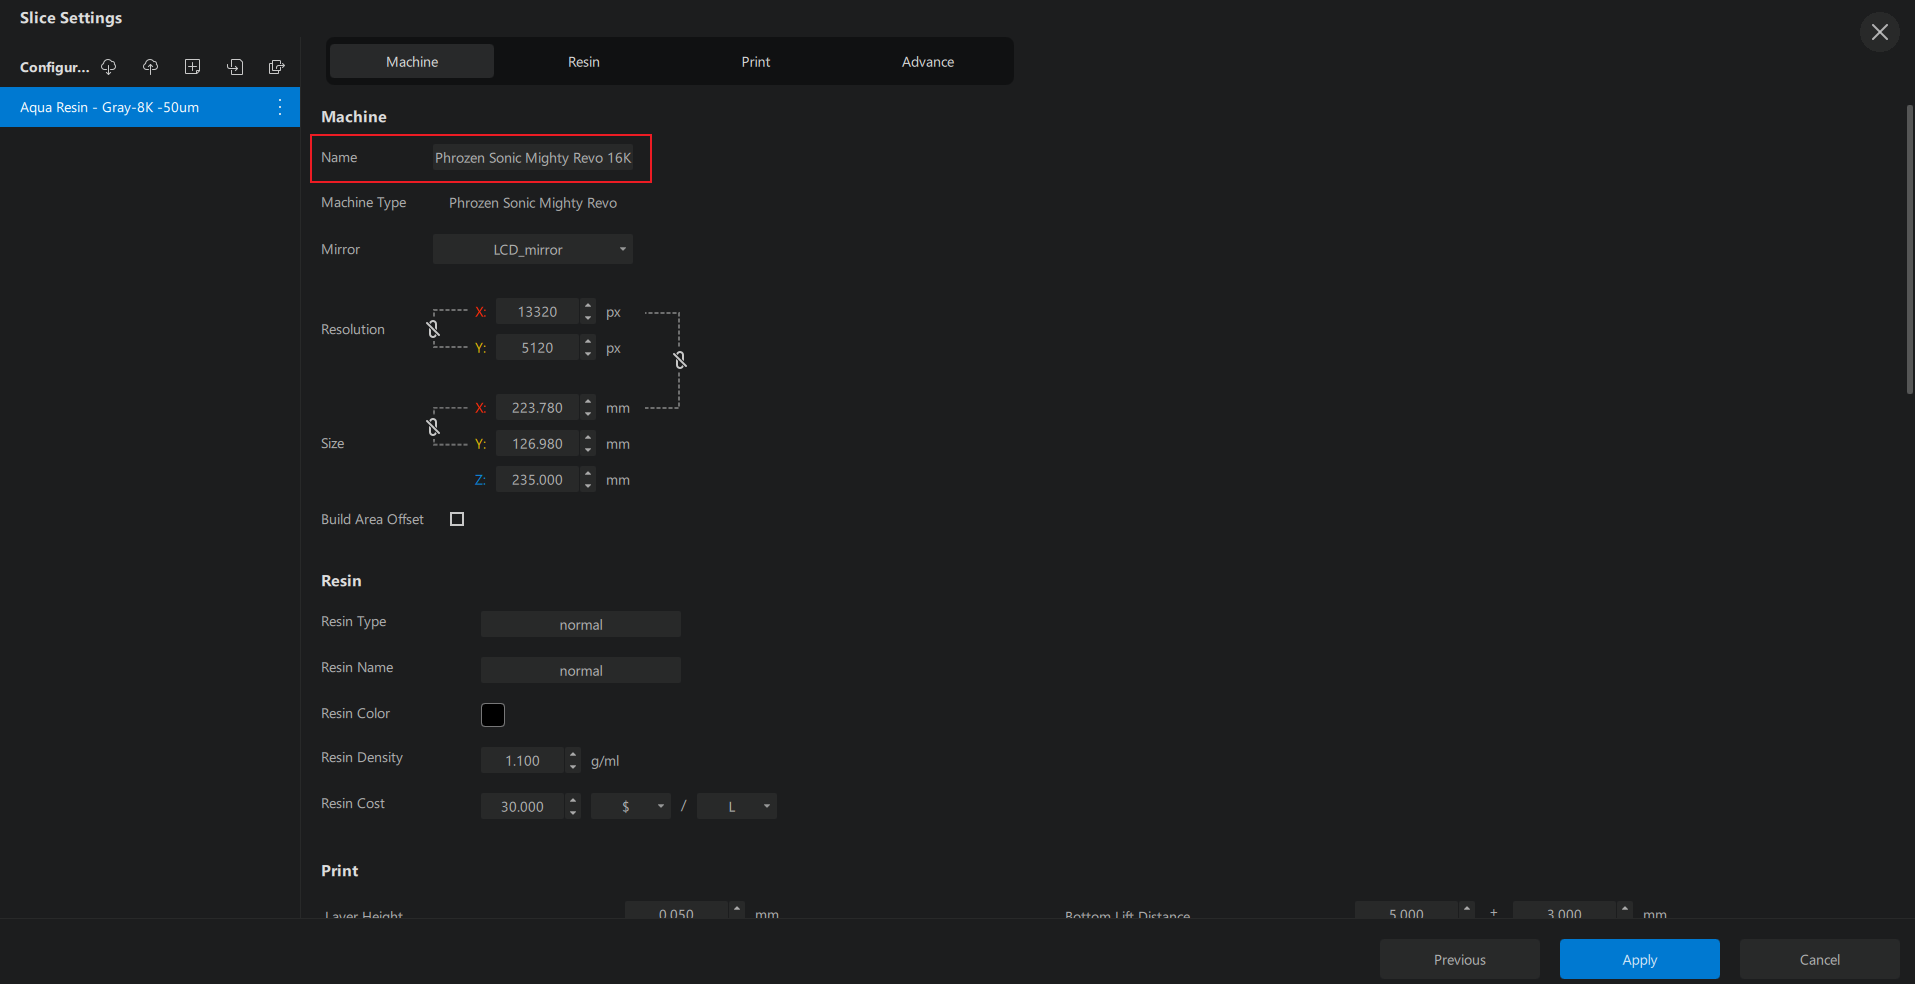1915x984 pixels.
Task: Open the Resin Cost currency dropdown
Action: [630, 807]
